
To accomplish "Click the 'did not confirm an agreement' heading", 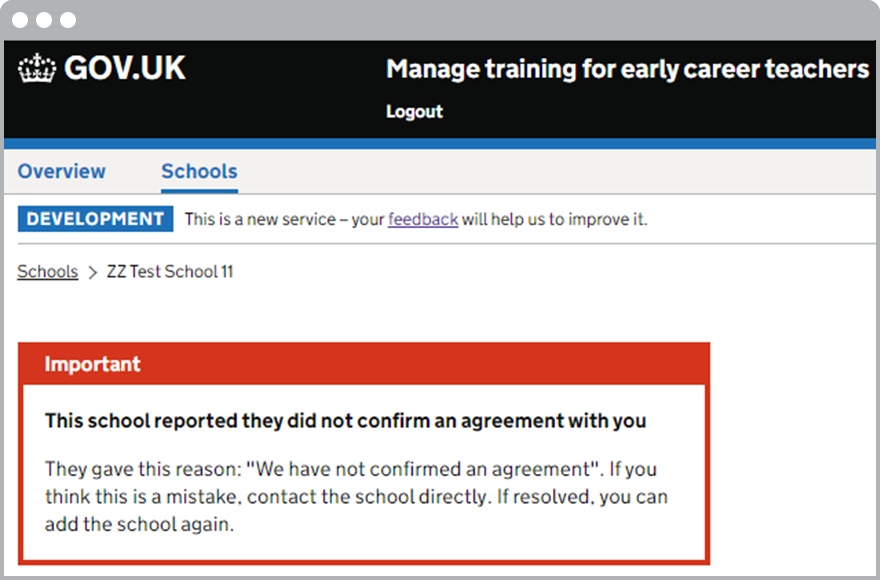I will pyautogui.click(x=345, y=421).
